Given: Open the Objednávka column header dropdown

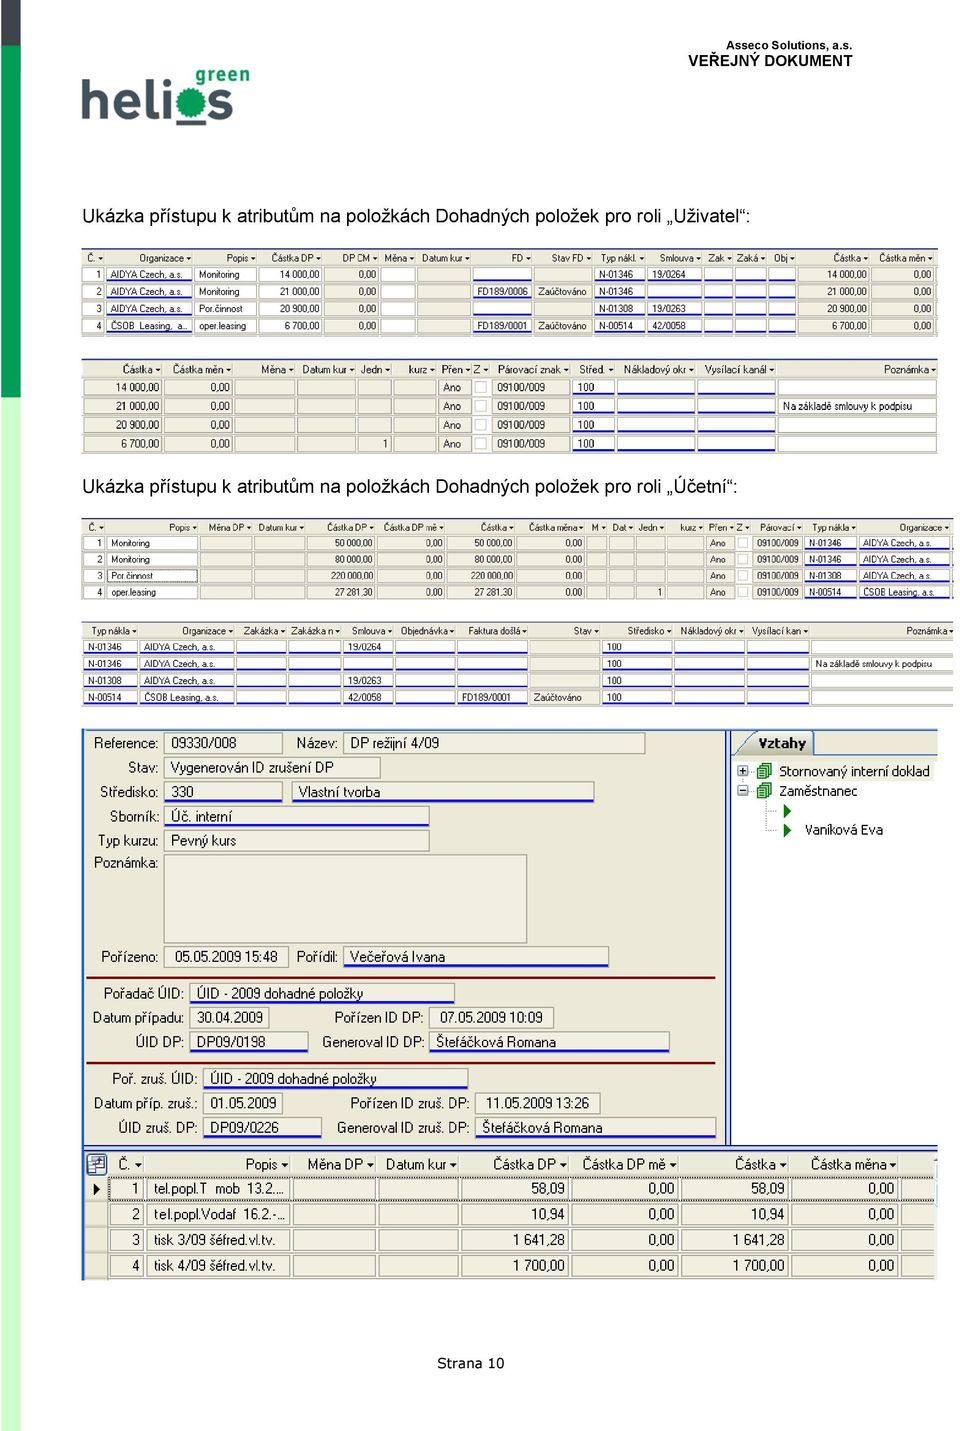Looking at the screenshot, I should point(452,631).
